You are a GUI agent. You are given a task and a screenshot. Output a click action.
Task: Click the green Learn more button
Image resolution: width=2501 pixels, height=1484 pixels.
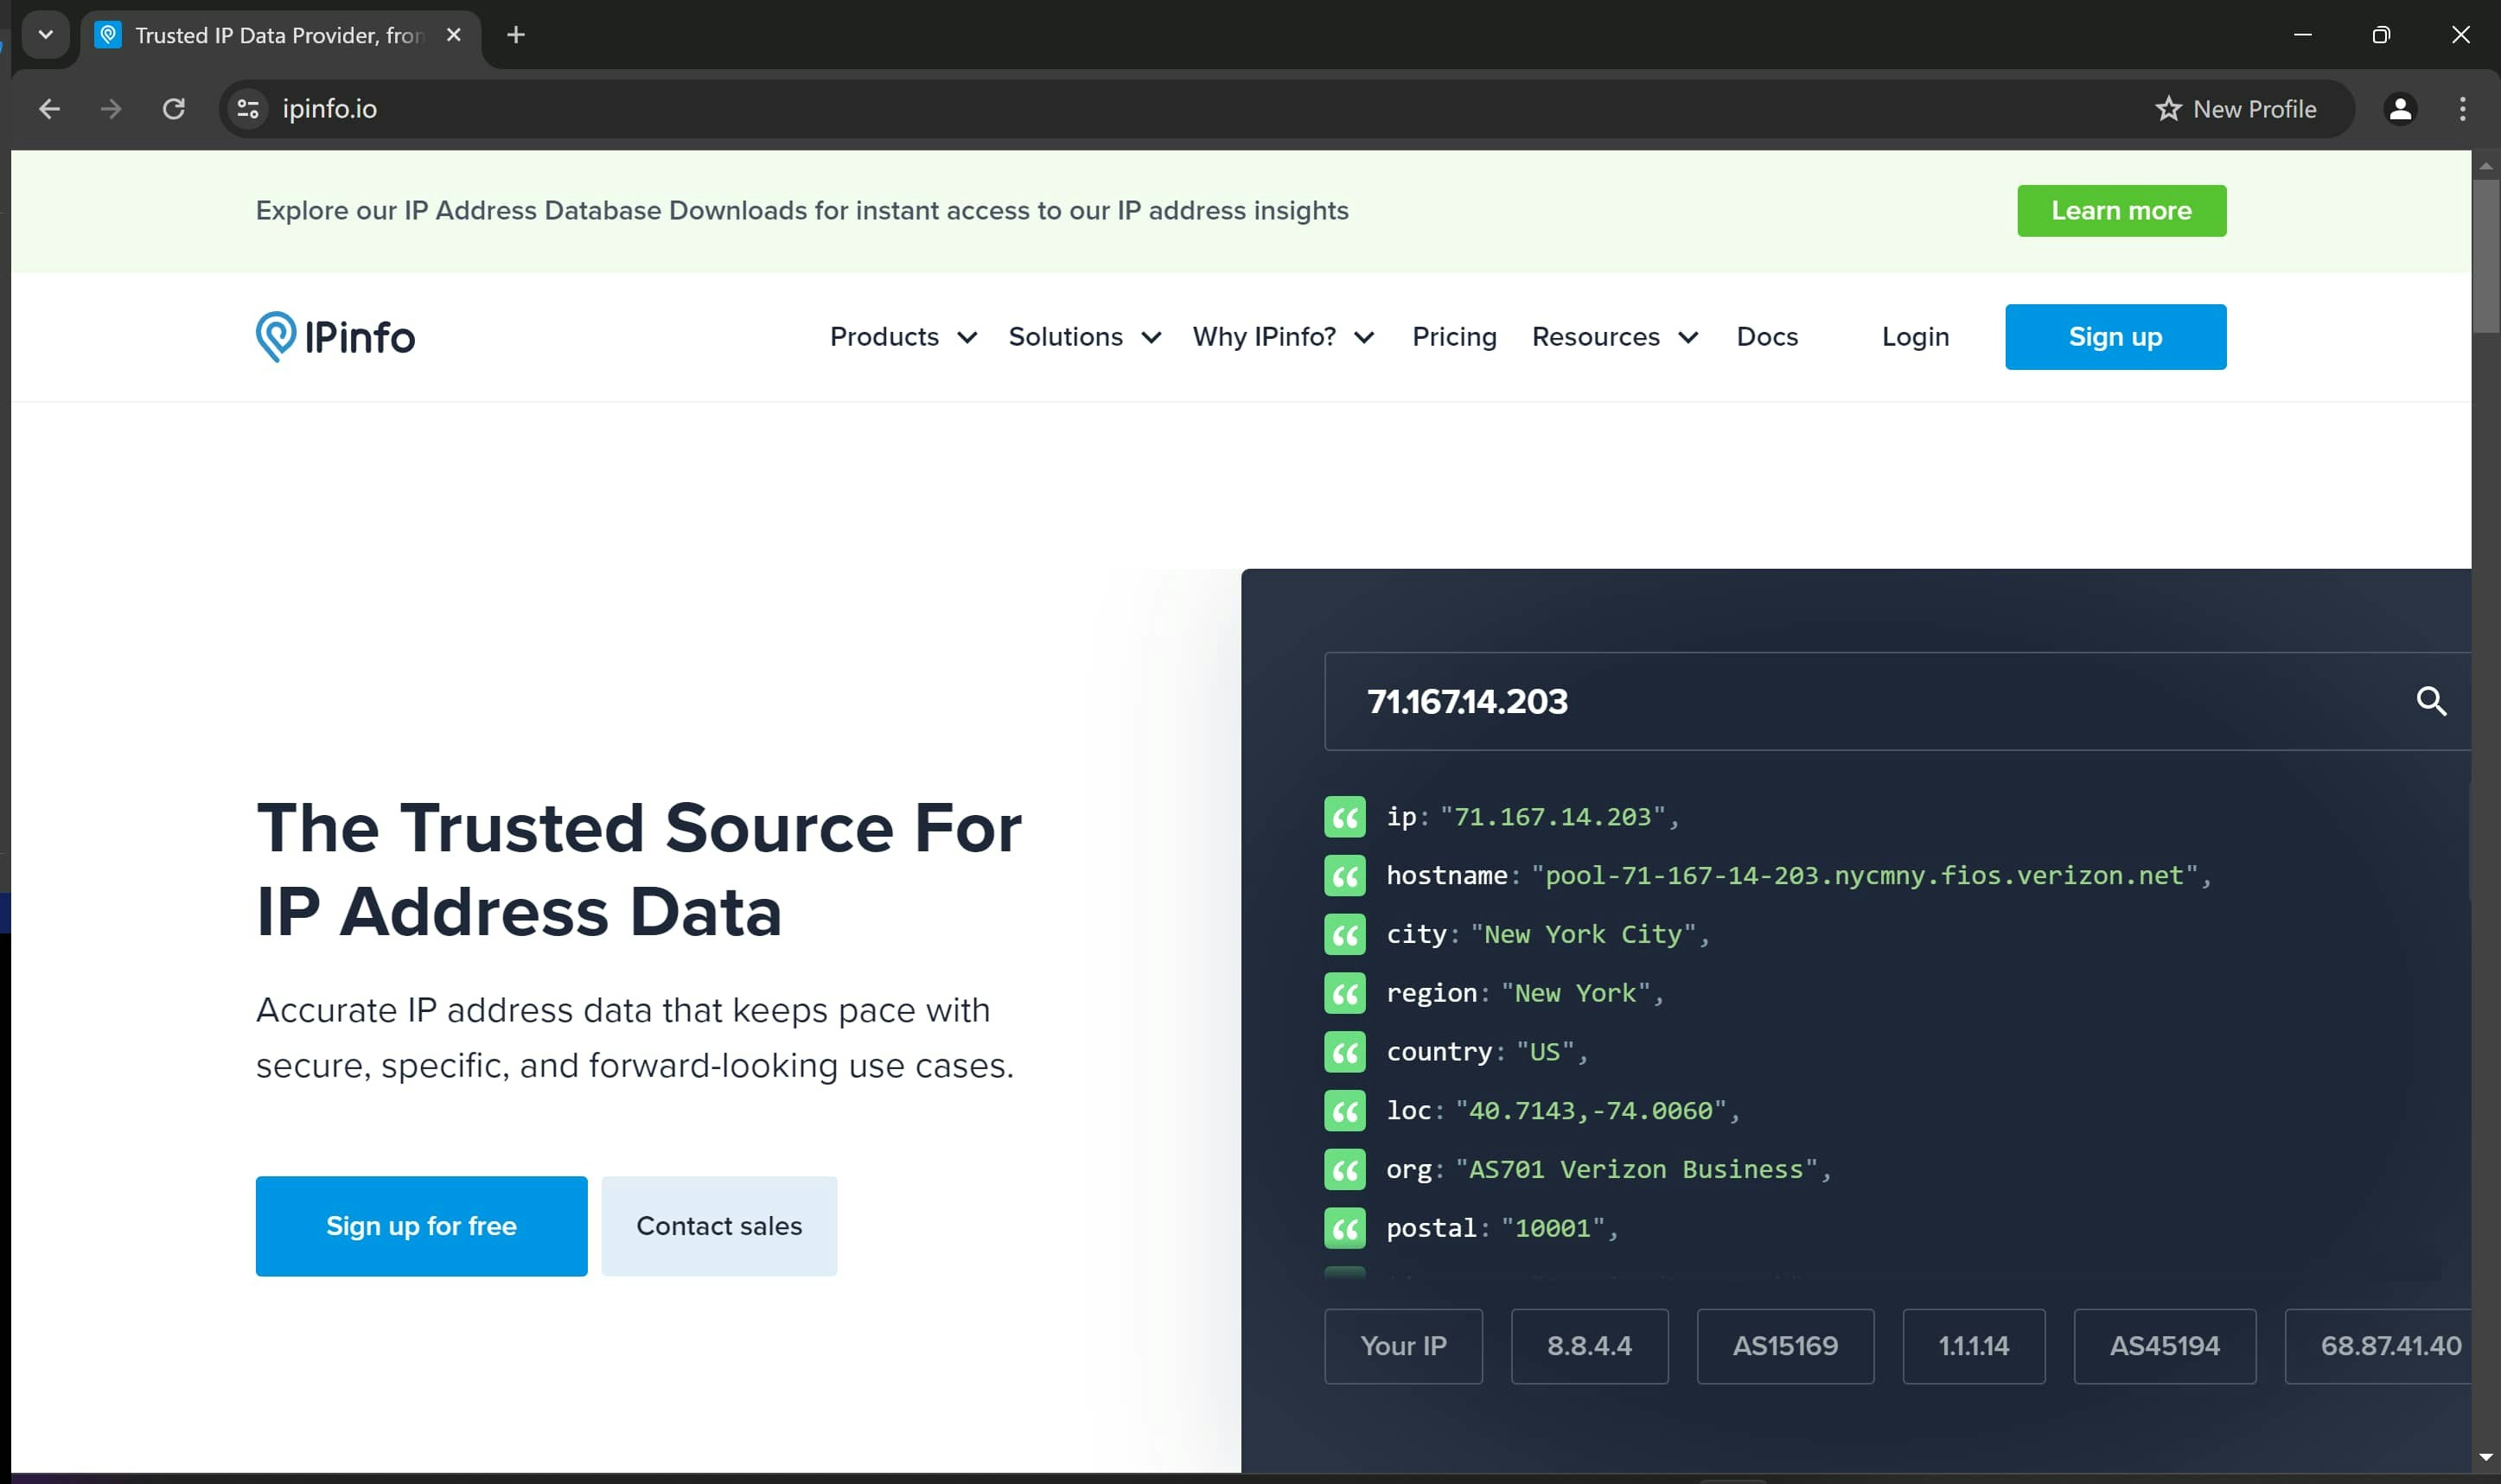(x=2120, y=211)
